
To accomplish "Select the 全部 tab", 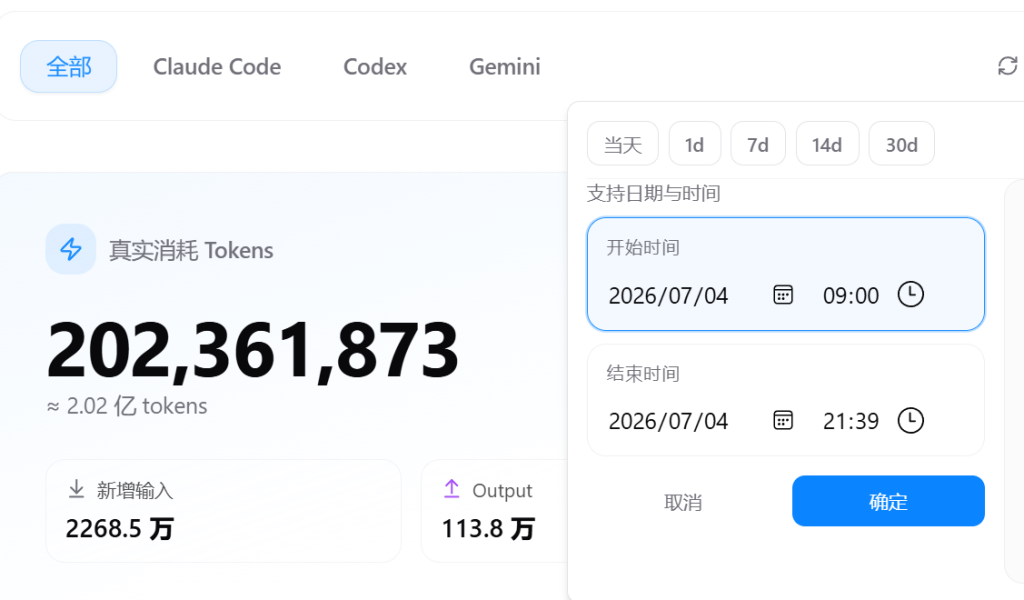I will (69, 67).
